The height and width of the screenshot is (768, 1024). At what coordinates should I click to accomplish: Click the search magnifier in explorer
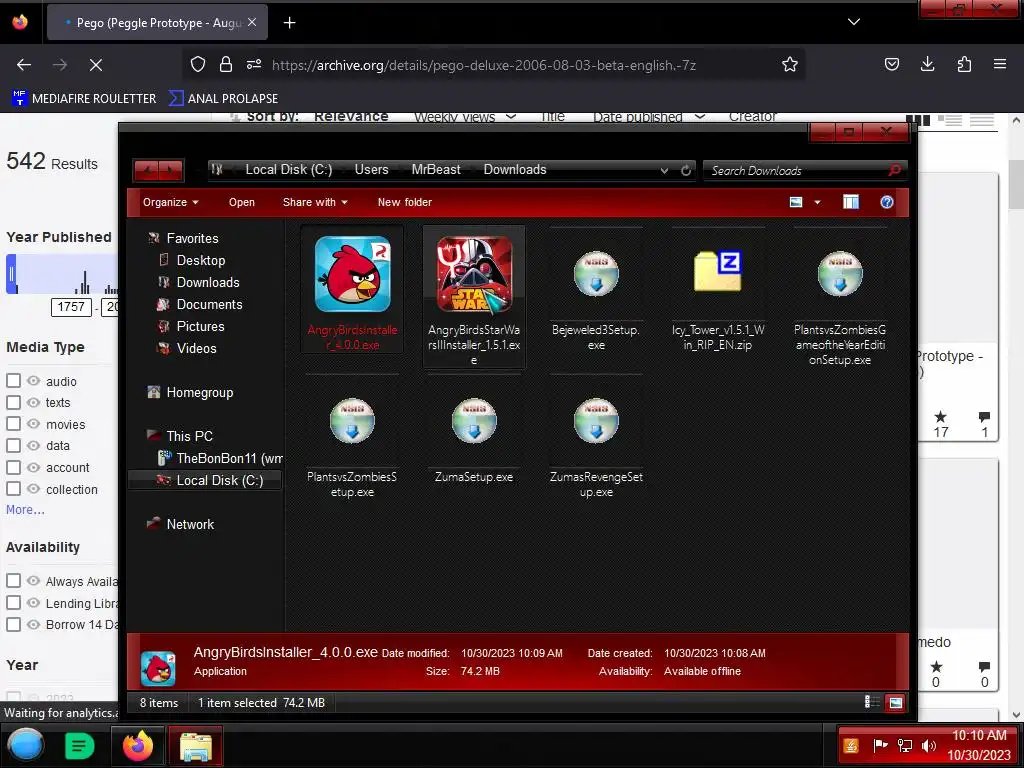[895, 170]
